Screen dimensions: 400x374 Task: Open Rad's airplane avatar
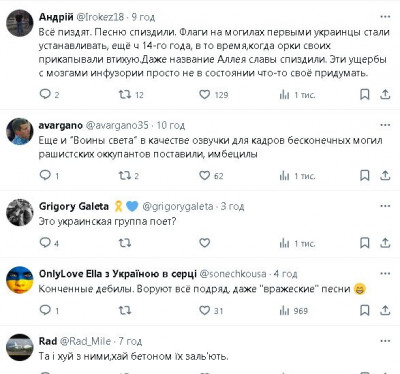[20, 347]
